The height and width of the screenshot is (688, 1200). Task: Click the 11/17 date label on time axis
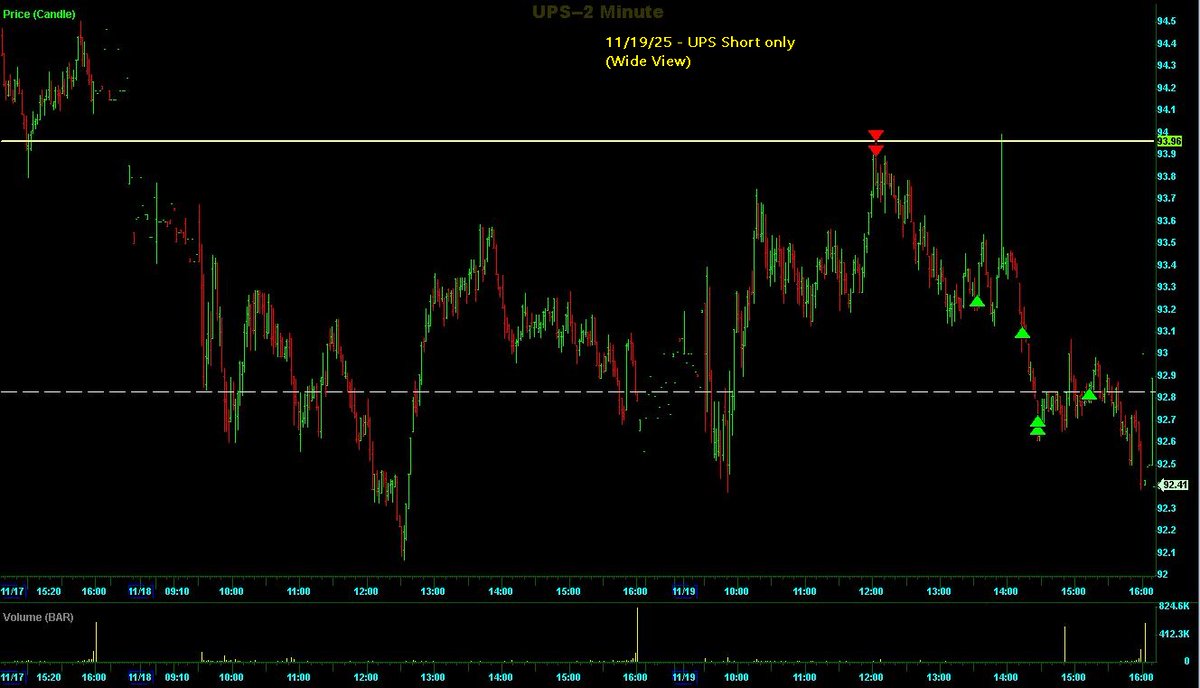click(x=12, y=591)
